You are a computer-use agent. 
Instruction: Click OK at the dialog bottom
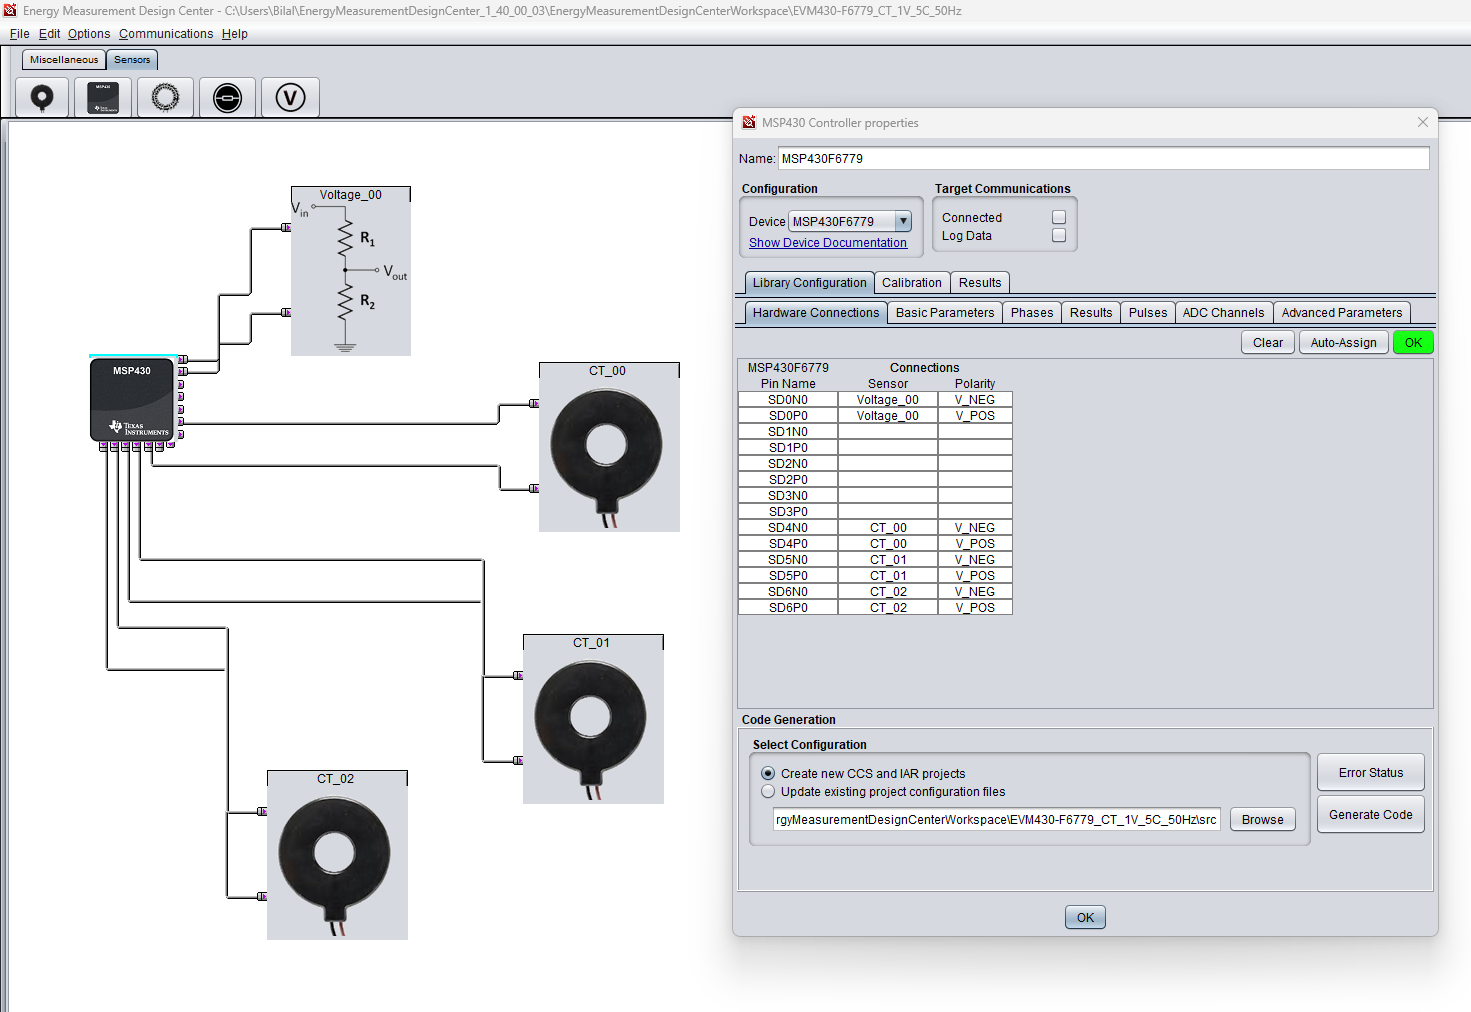coord(1086,918)
